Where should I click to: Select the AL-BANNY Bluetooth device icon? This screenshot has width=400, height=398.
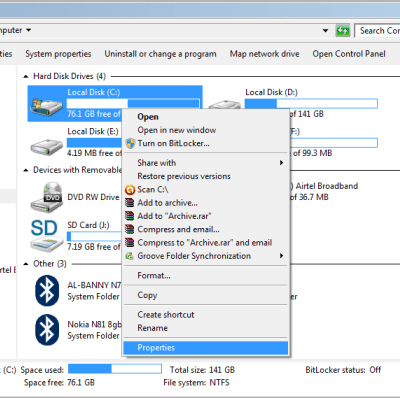tap(47, 291)
